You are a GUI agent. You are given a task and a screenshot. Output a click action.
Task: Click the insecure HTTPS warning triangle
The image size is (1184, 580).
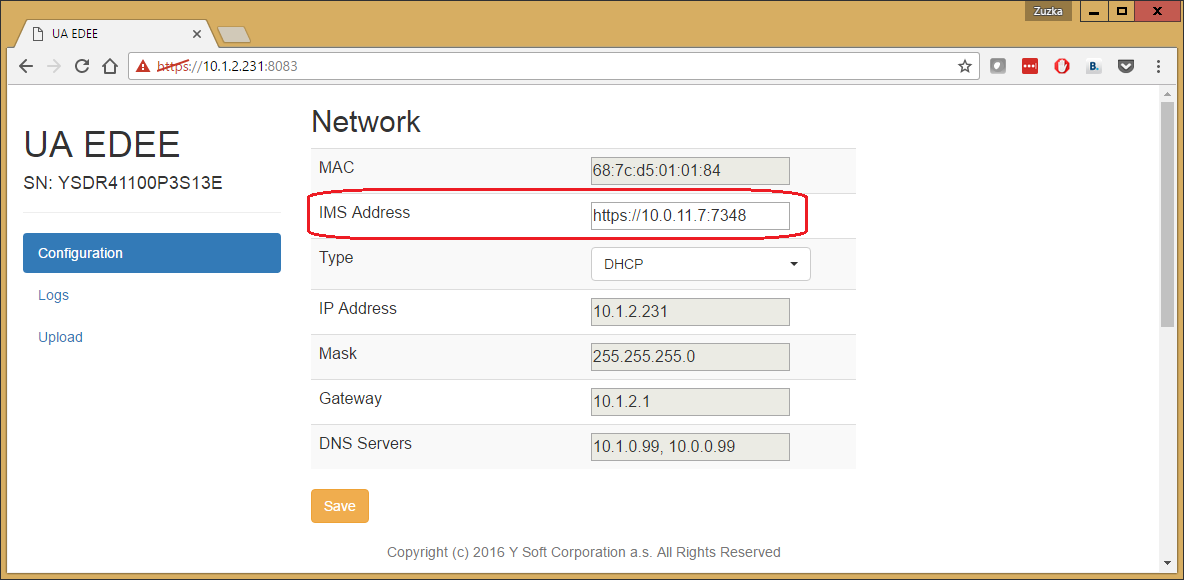[x=144, y=66]
